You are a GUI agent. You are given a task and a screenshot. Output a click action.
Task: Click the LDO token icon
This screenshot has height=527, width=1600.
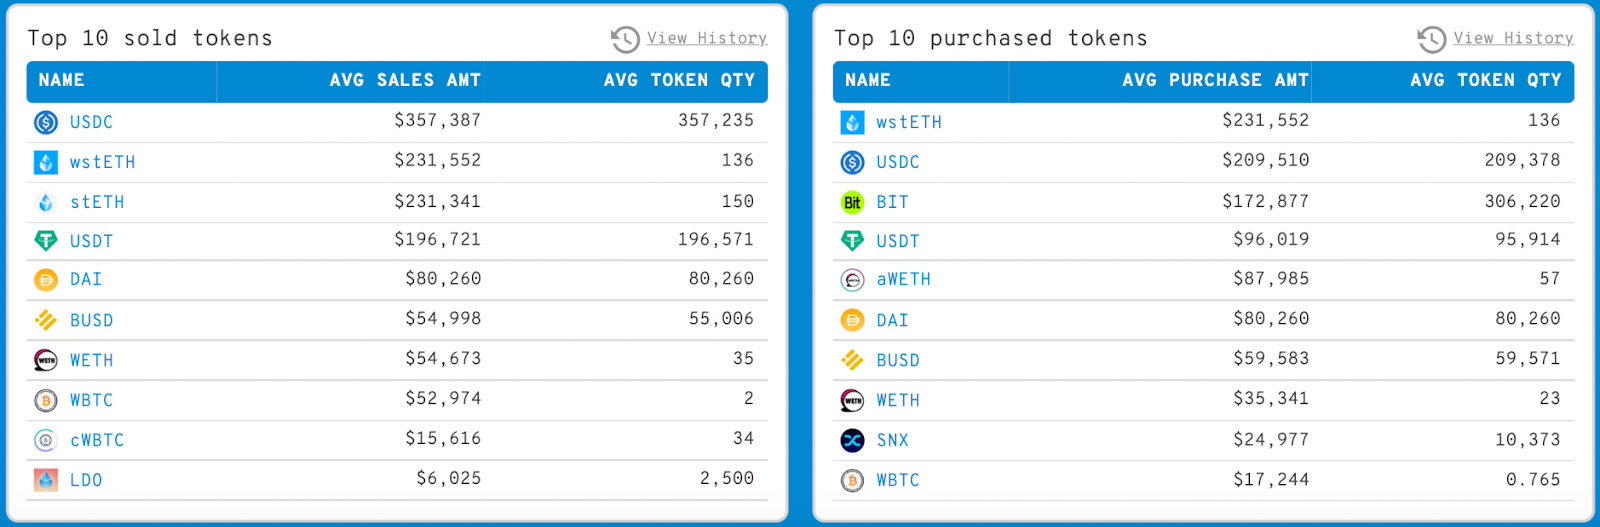click(46, 480)
